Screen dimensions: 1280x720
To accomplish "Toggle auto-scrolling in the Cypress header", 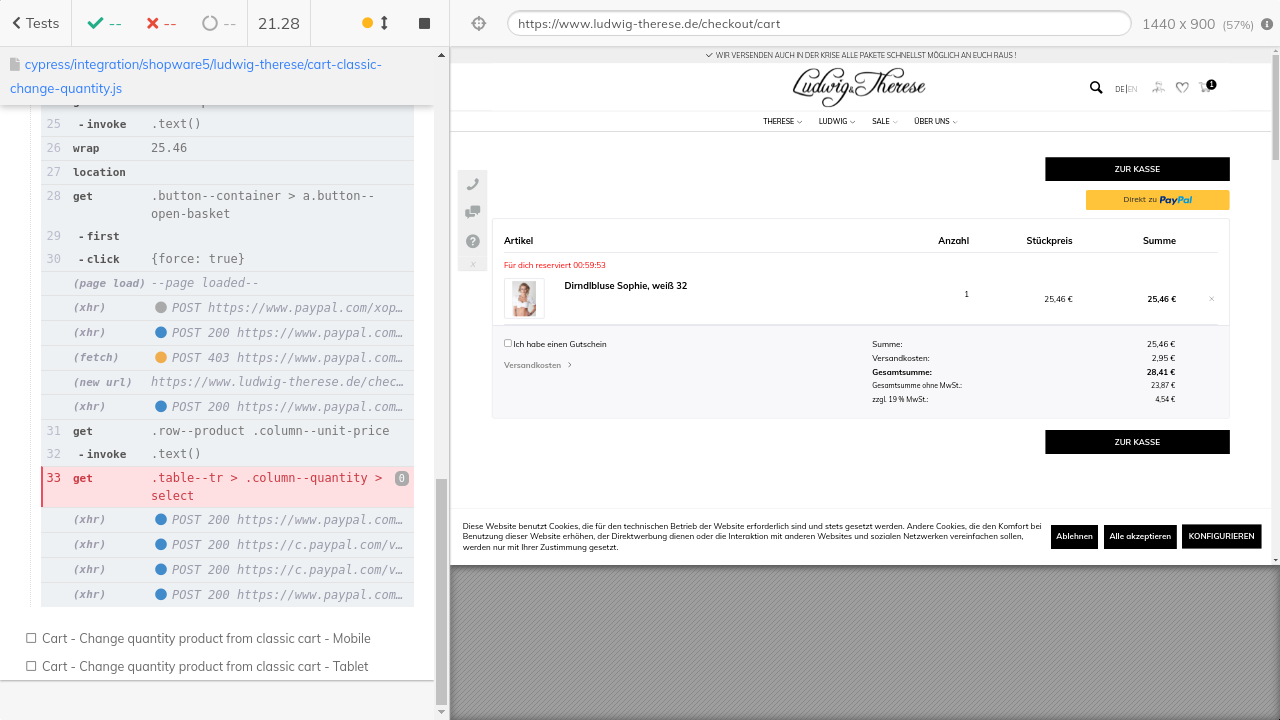I will (x=376, y=23).
